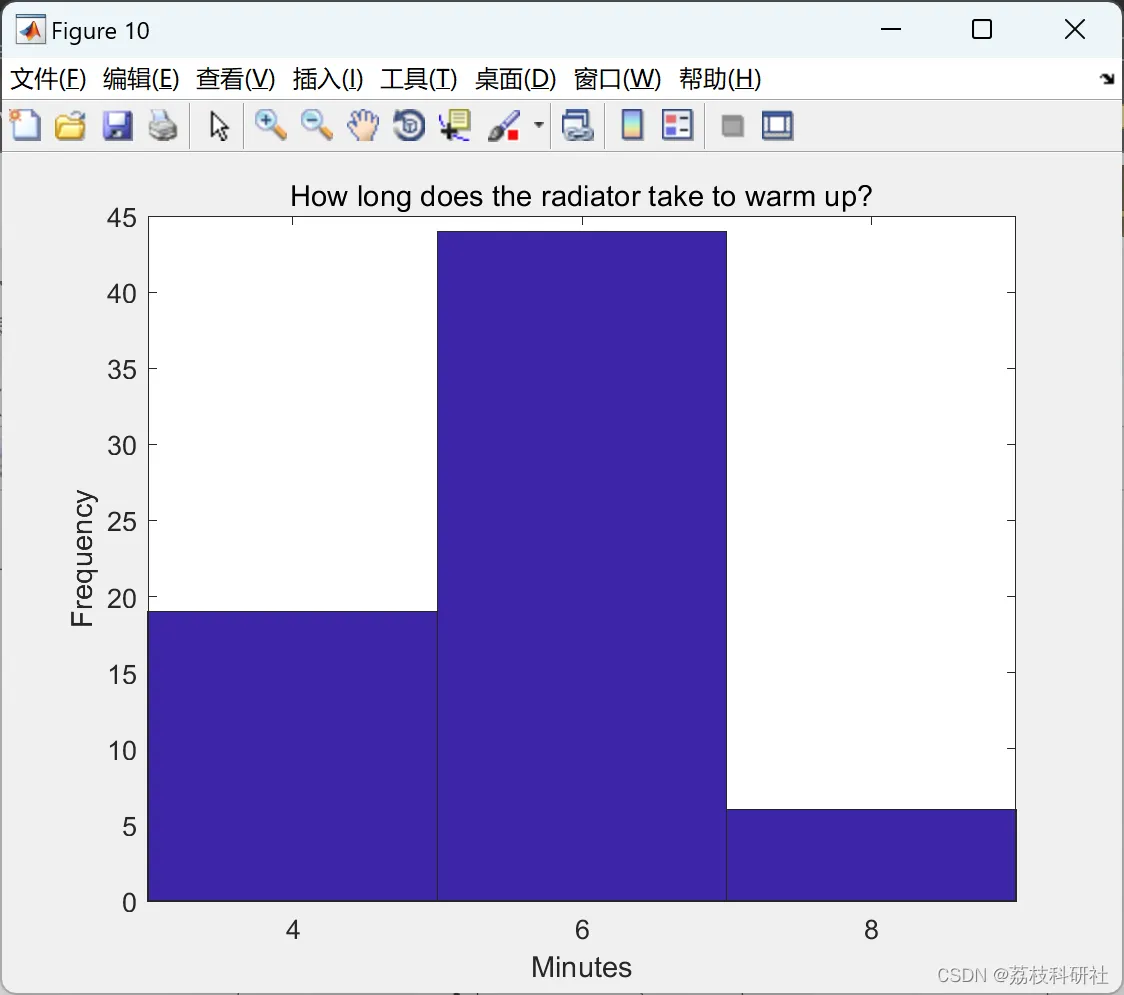1124x995 pixels.
Task: Select the Pan hand tool
Action: (363, 125)
